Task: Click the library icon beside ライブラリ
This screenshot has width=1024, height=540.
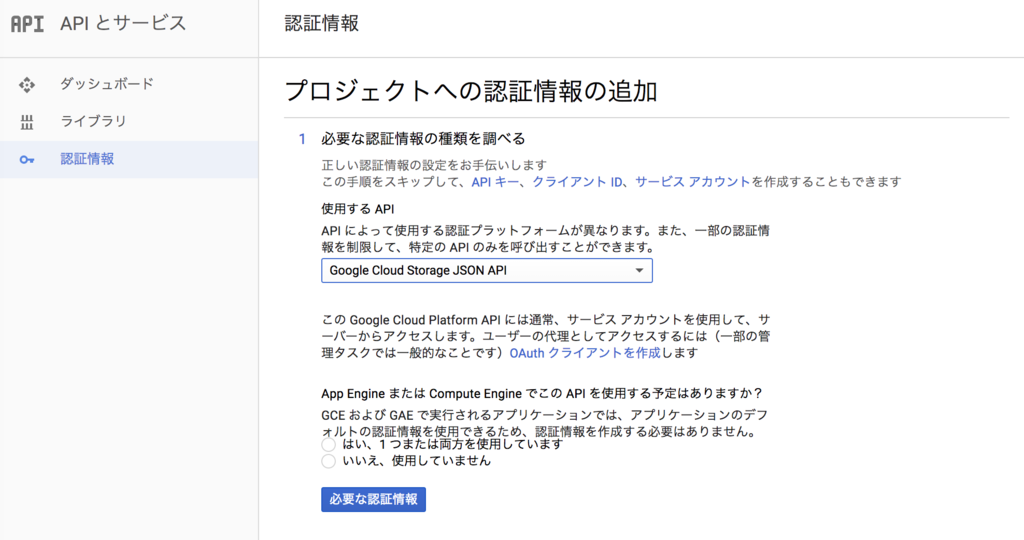Action: point(27,121)
